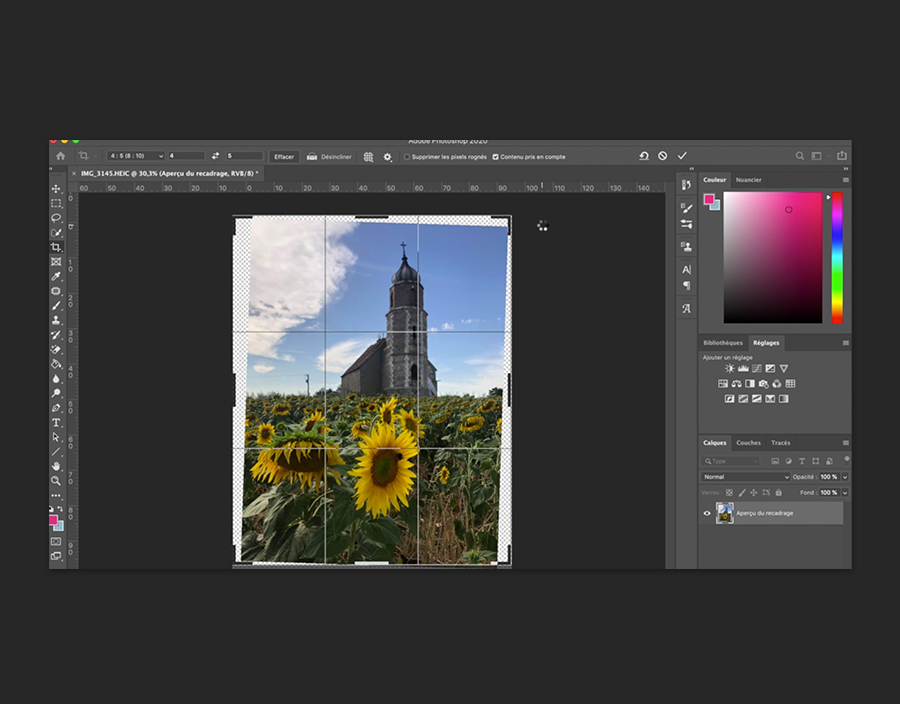Click the Effacer button
Viewport: 900px width, 704px height.
[284, 157]
